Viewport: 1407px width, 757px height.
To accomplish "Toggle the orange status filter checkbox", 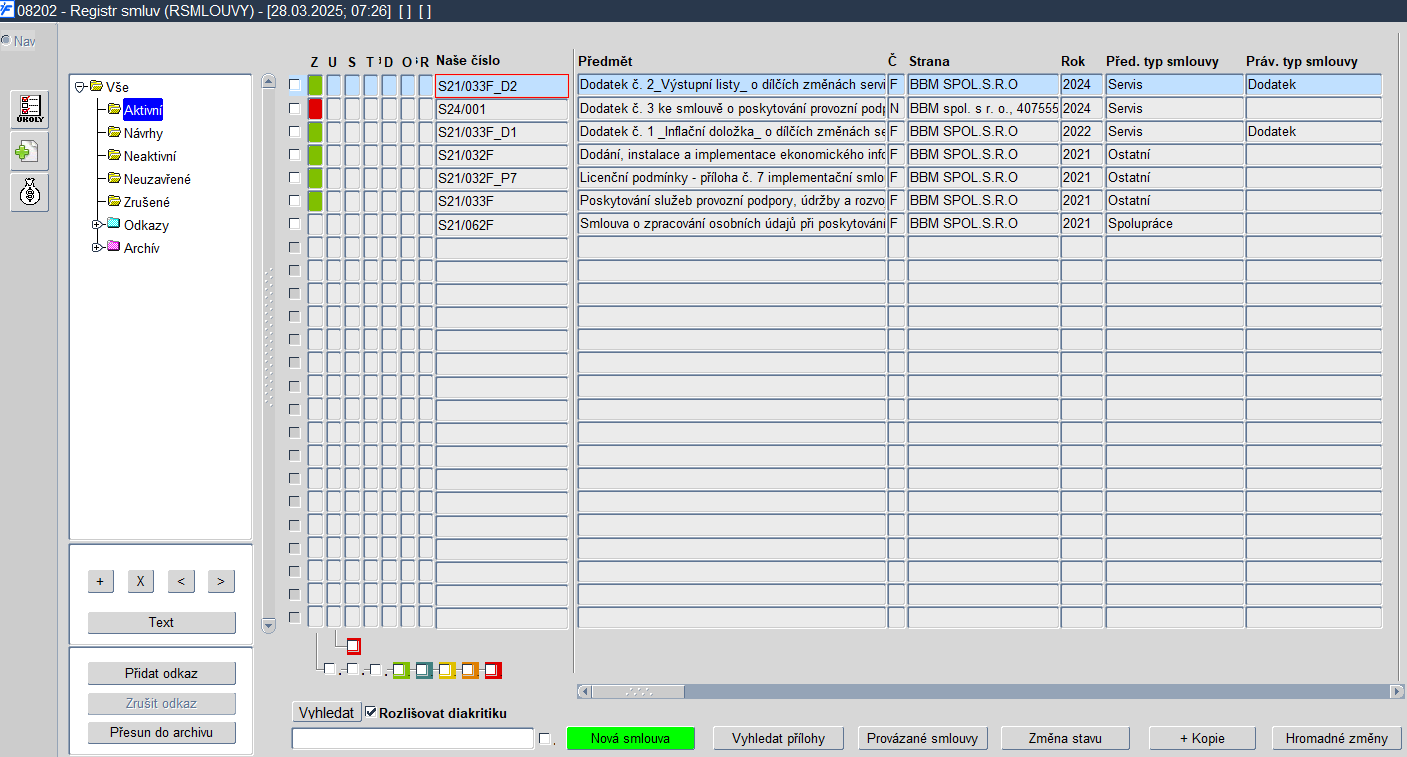I will click(470, 670).
